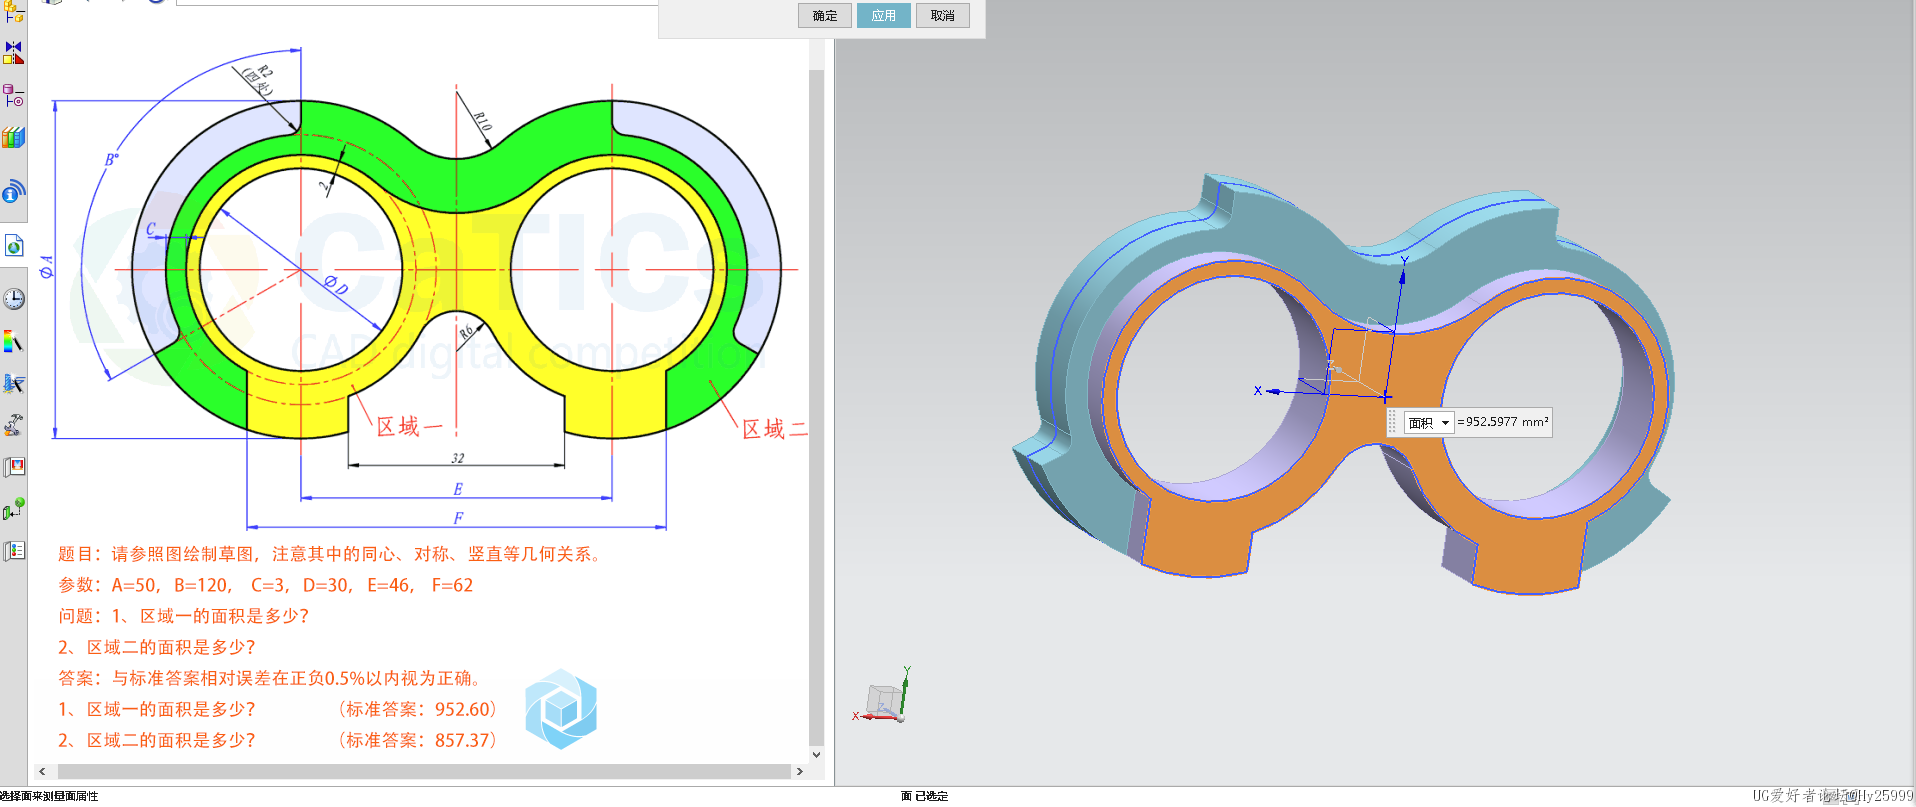Grab the measurement tooltip drag handle
Screen dimensions: 1916x807
coord(1392,423)
